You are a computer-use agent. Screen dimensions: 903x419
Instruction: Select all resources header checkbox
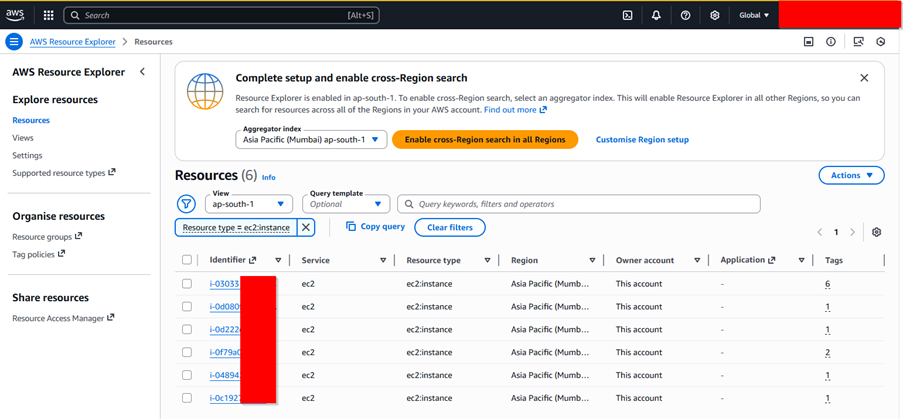point(187,260)
